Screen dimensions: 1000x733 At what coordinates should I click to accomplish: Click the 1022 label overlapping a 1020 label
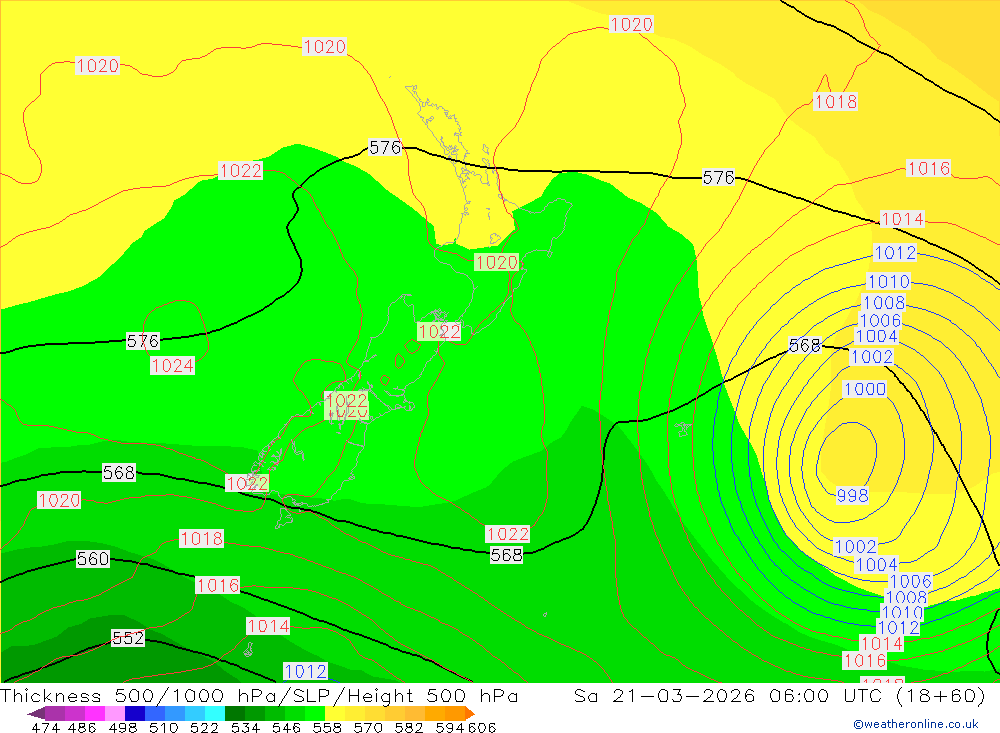(x=346, y=400)
